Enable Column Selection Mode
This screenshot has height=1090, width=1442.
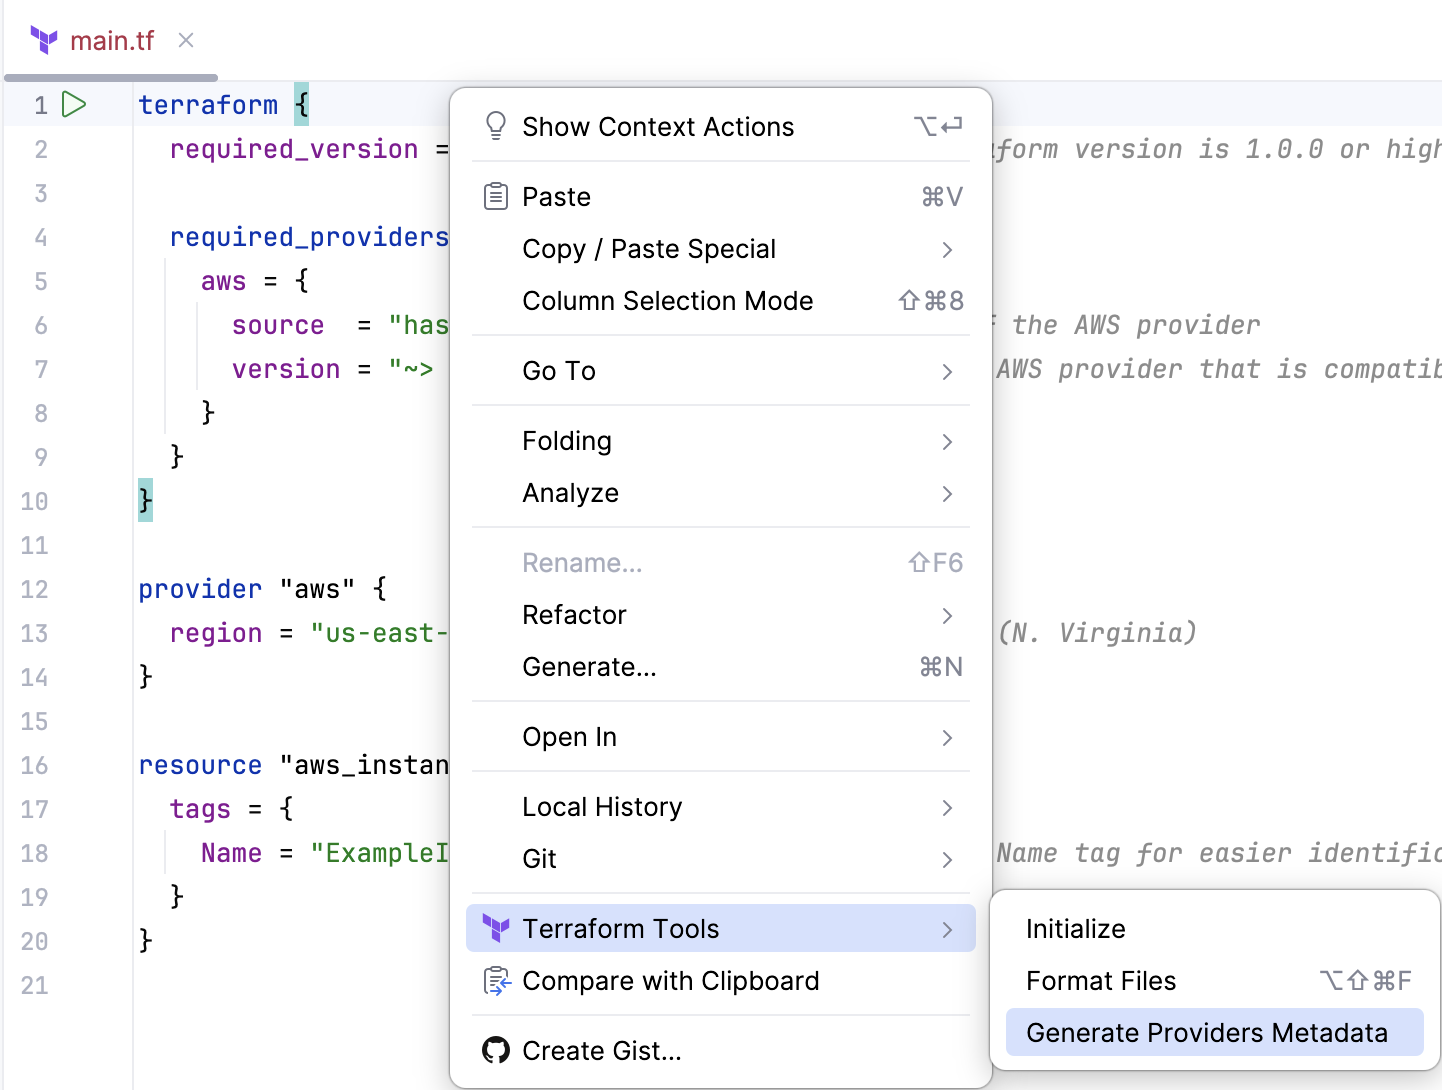point(667,301)
